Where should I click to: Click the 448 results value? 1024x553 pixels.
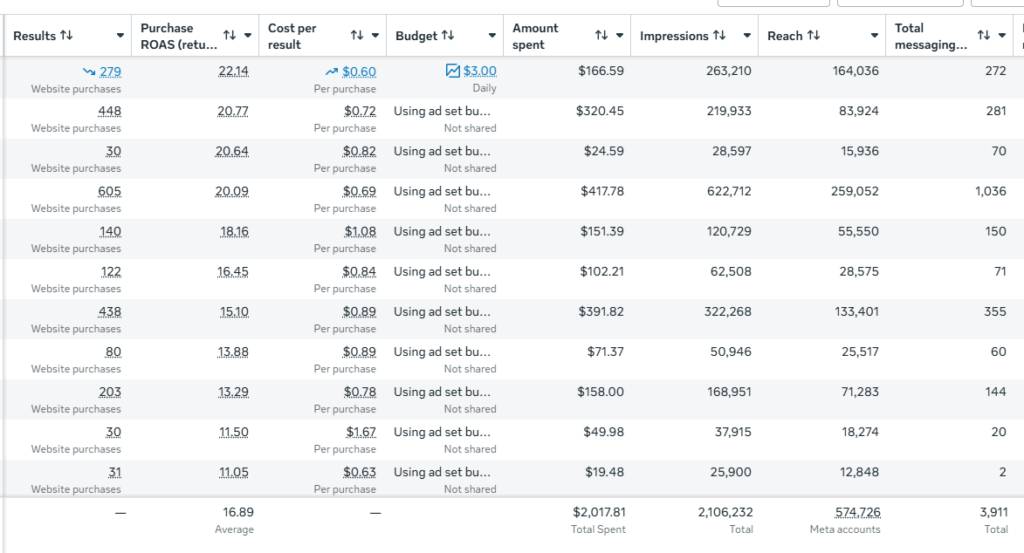pos(110,111)
